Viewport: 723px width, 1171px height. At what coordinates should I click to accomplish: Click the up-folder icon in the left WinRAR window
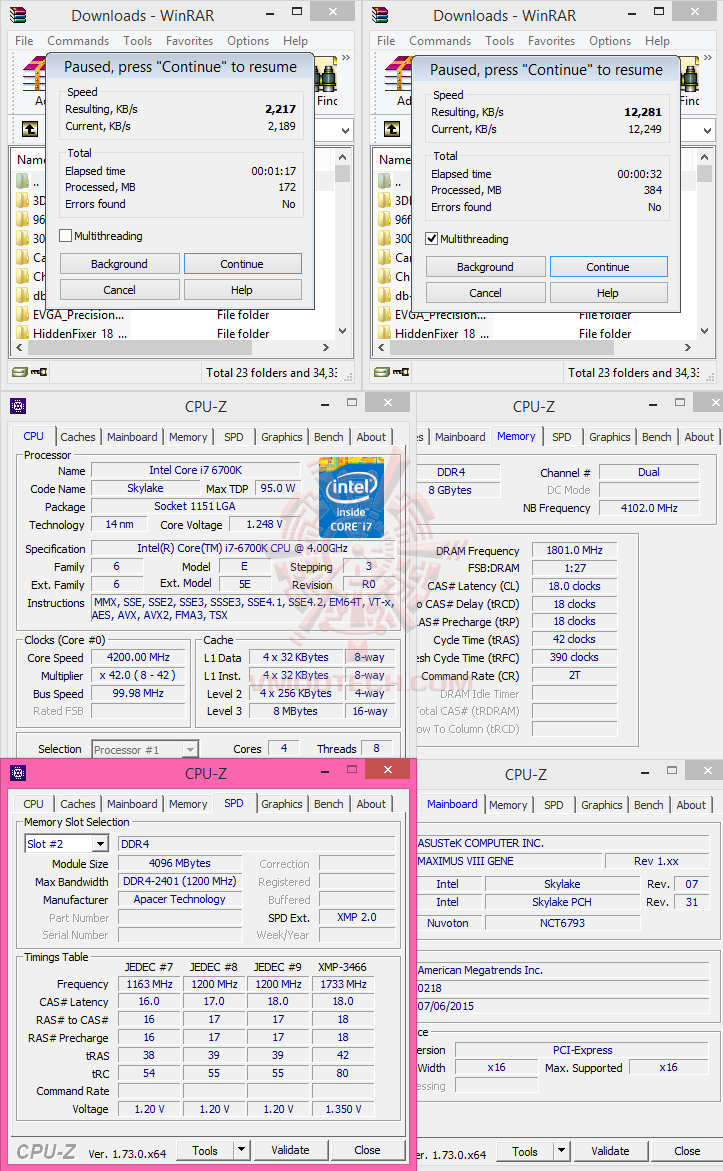click(30, 129)
